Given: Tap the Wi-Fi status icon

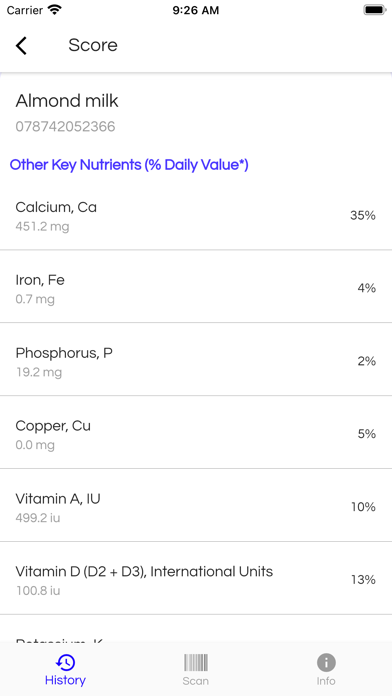Looking at the screenshot, I should (55, 10).
